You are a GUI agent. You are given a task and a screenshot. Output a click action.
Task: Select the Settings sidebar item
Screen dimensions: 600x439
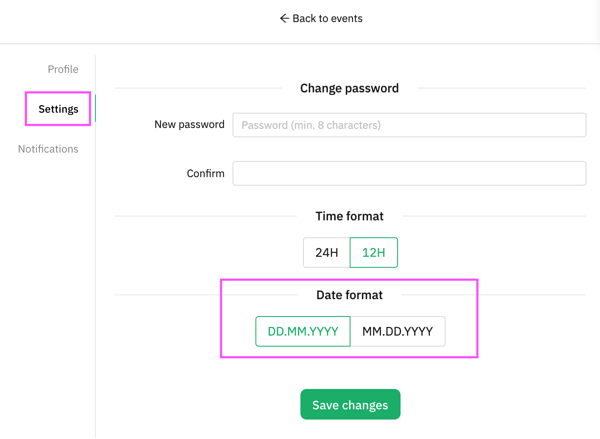pos(58,109)
